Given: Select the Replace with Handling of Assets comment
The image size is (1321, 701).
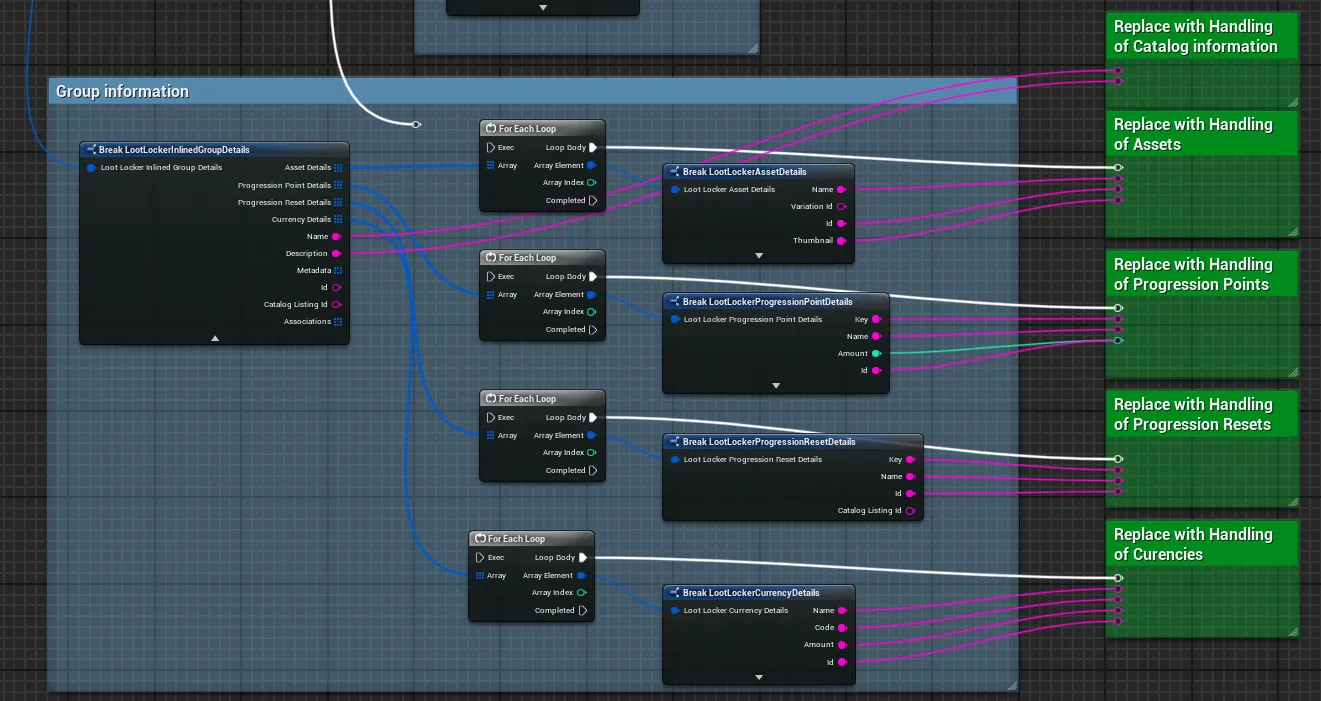Looking at the screenshot, I should (x=1202, y=134).
